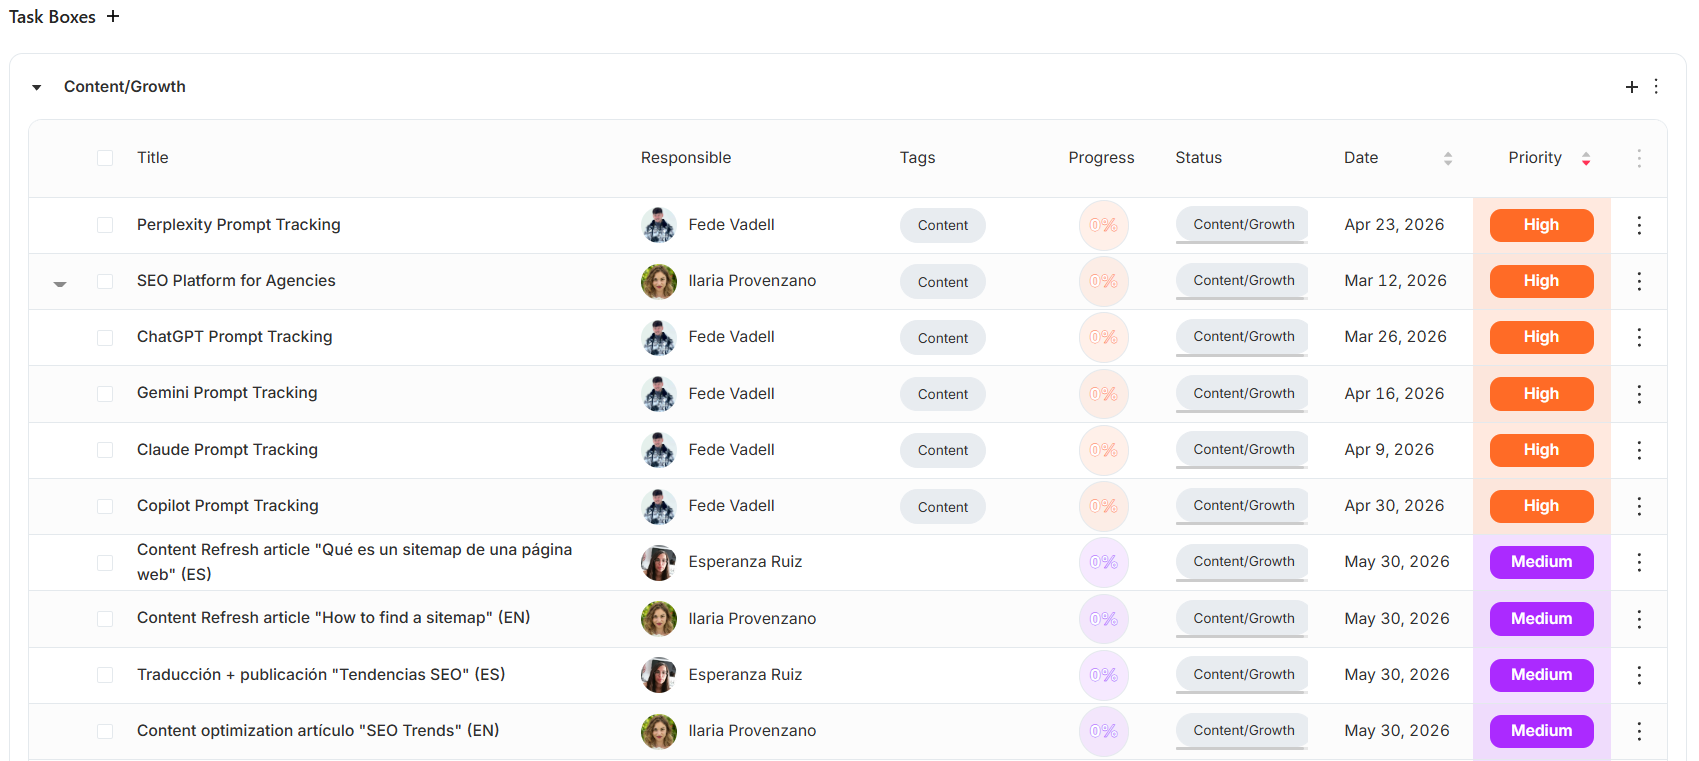Expand subtasks of SEO Platform for Agencies
1699x761 pixels.
(x=60, y=283)
